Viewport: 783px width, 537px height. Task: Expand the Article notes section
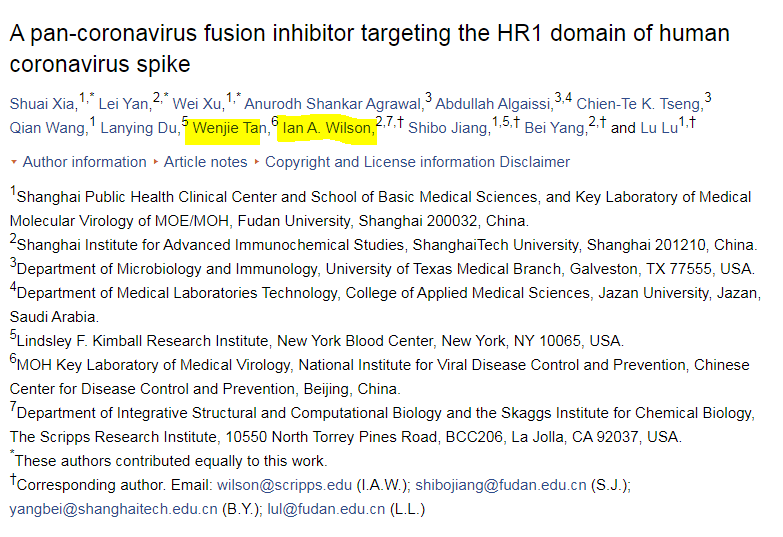205,161
